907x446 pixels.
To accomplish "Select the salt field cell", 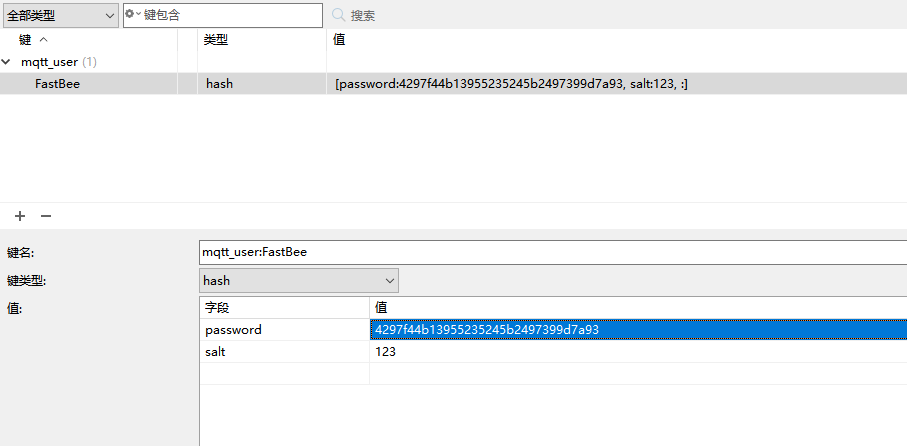I will pos(285,352).
